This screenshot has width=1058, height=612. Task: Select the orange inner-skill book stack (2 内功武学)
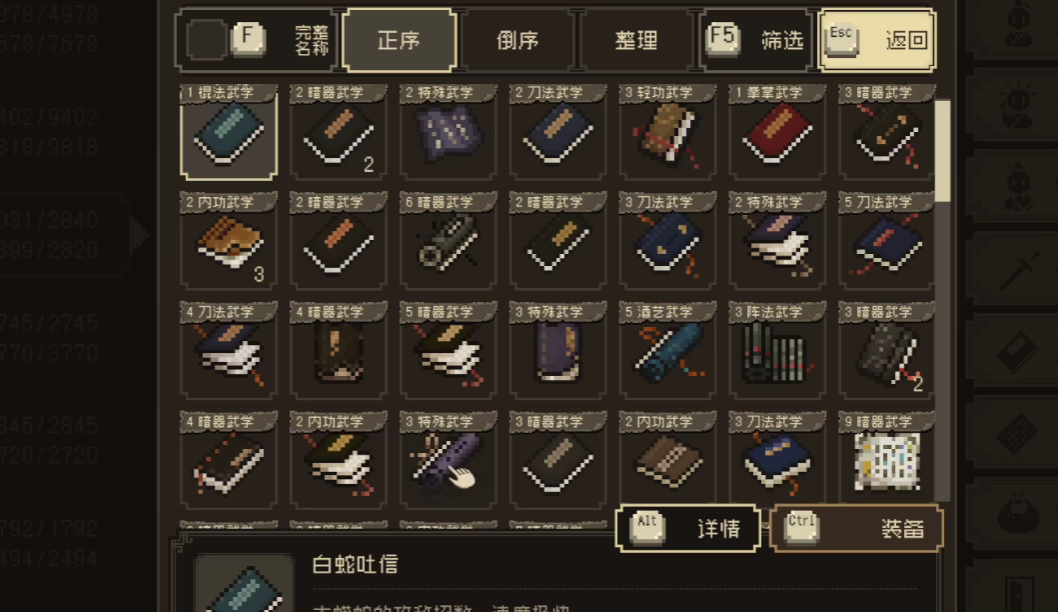(x=229, y=242)
